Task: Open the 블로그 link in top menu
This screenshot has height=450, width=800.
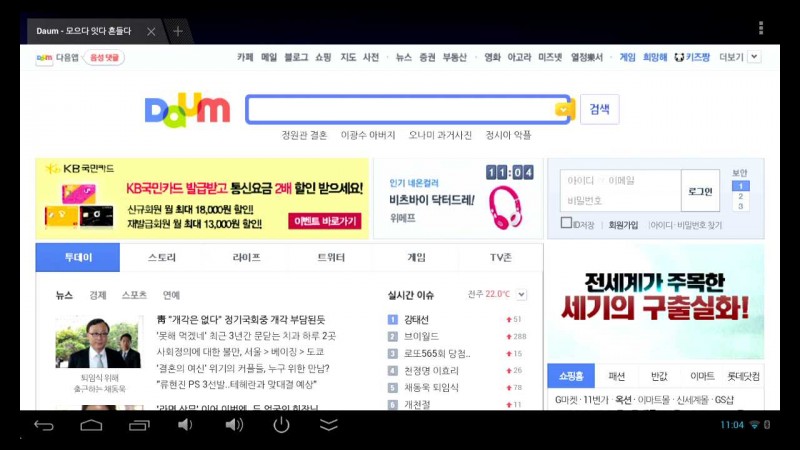Action: 296,57
